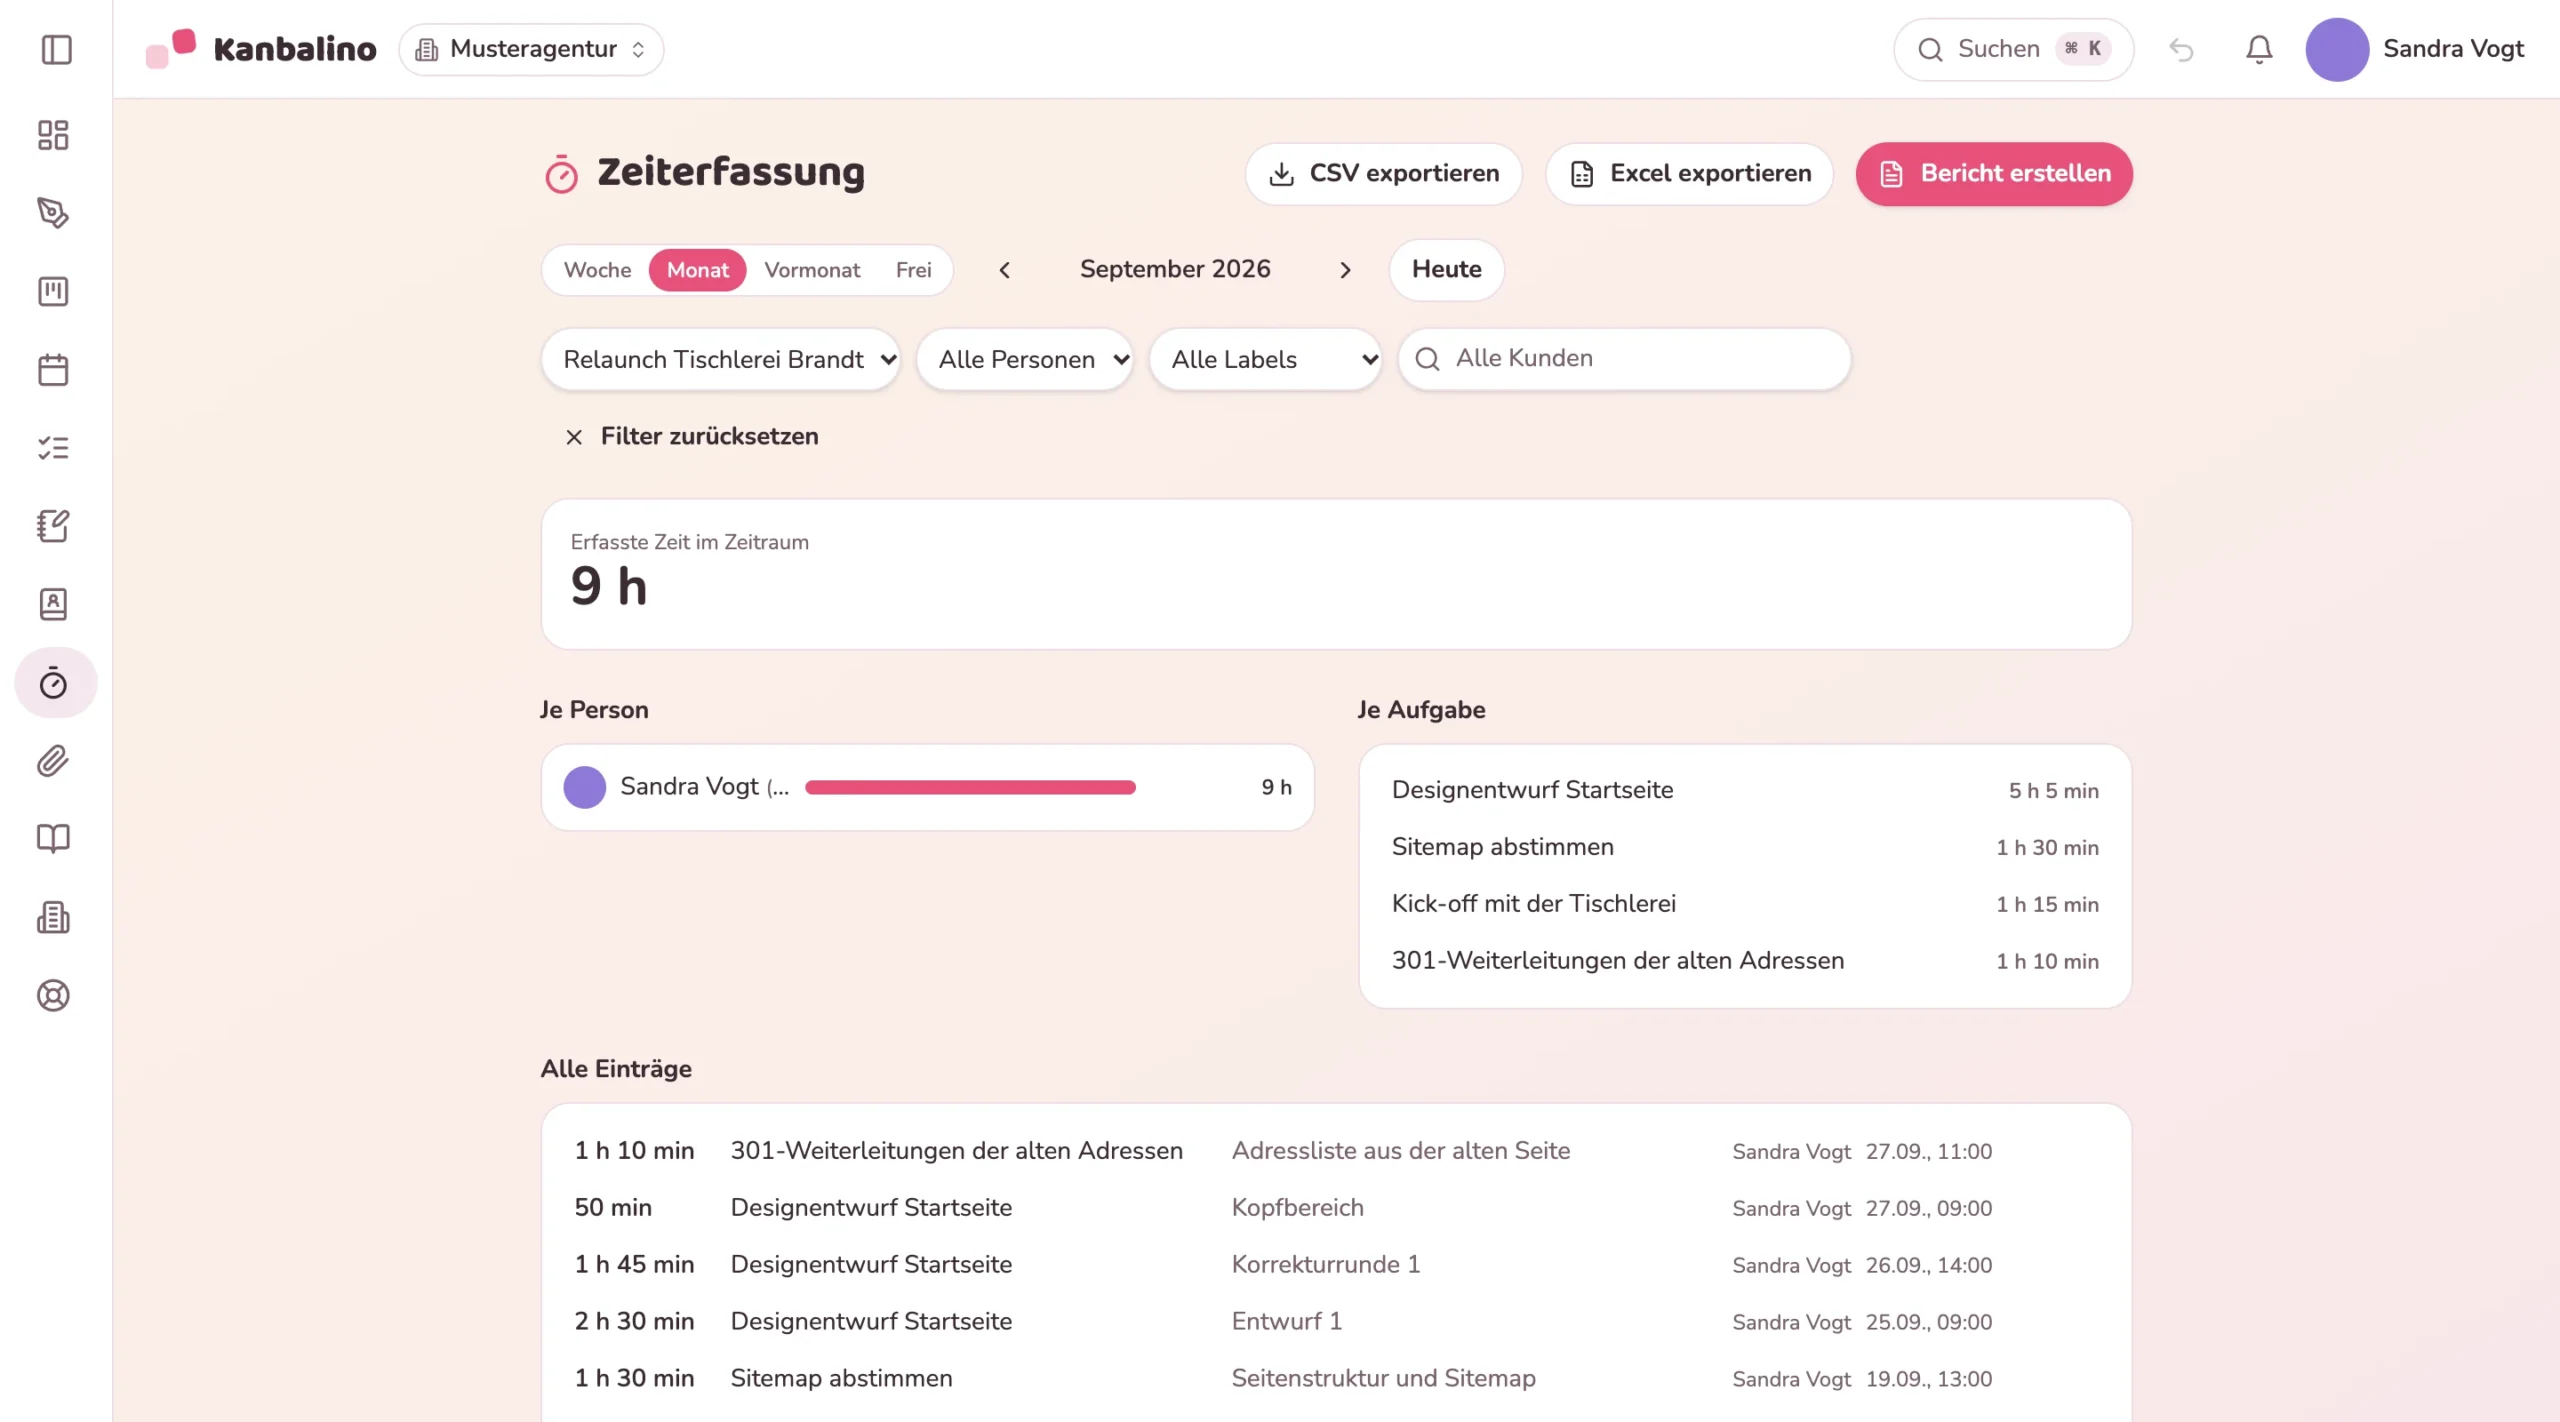Image resolution: width=2560 pixels, height=1422 pixels.
Task: Open the notes edit sidebar icon
Action: tap(53, 526)
